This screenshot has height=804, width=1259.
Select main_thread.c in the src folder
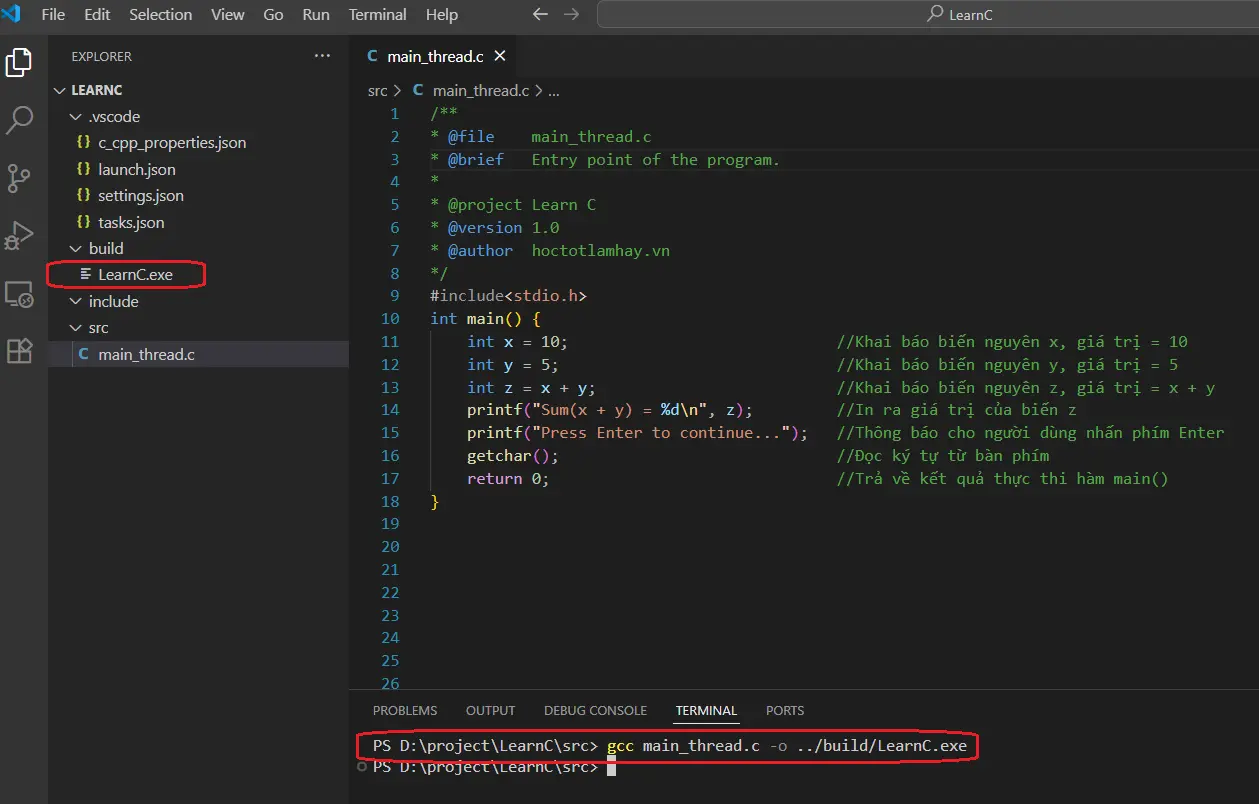click(146, 354)
